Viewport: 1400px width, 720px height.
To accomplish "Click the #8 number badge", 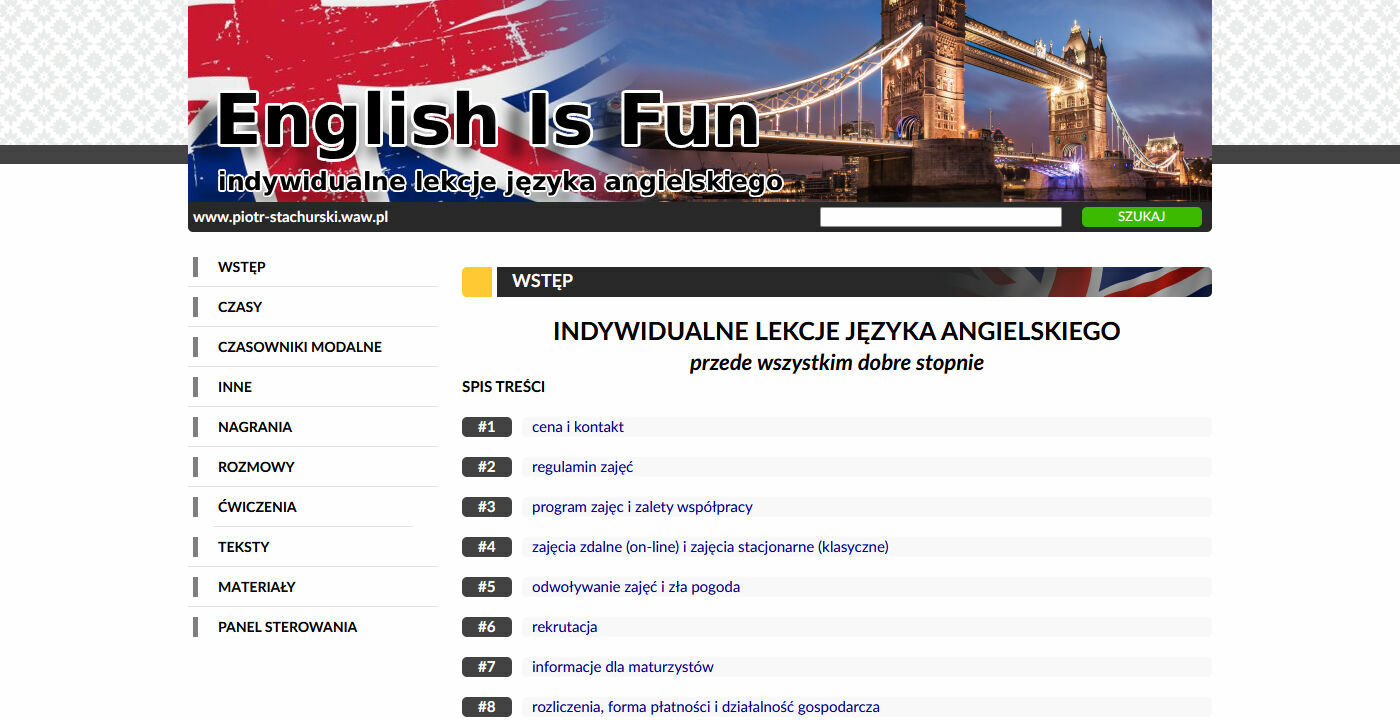I will tap(486, 707).
